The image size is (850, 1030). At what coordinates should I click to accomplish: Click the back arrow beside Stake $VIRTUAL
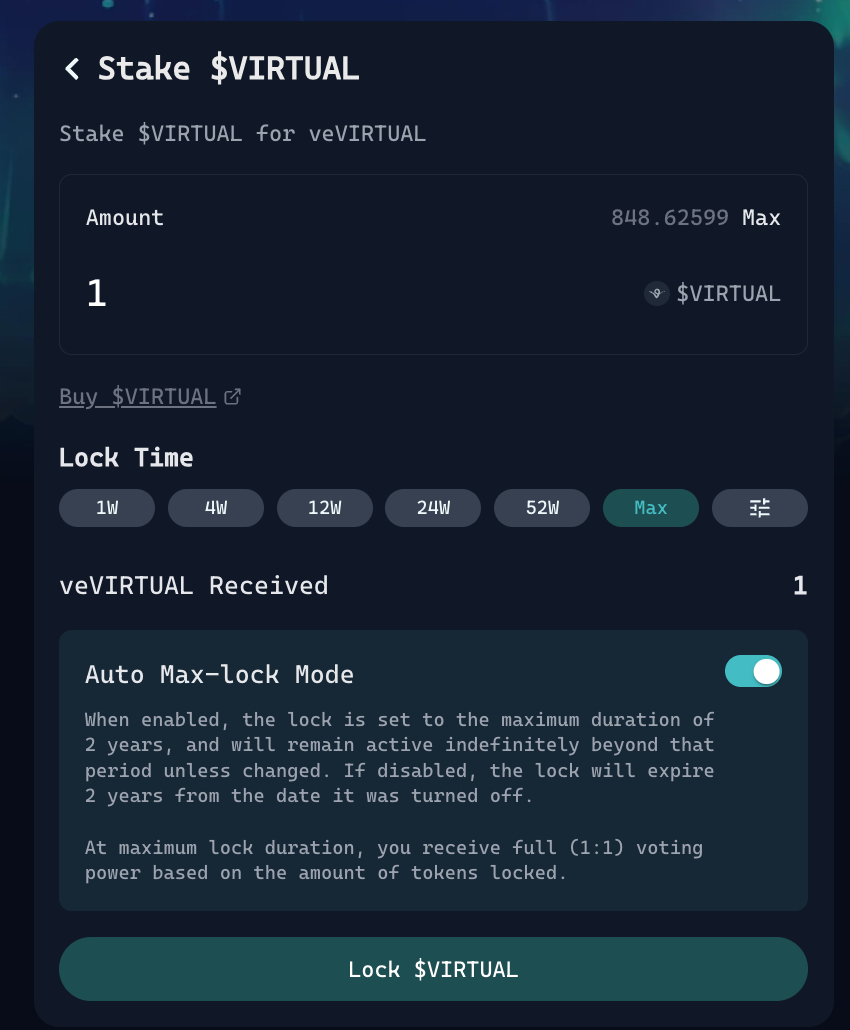point(71,69)
